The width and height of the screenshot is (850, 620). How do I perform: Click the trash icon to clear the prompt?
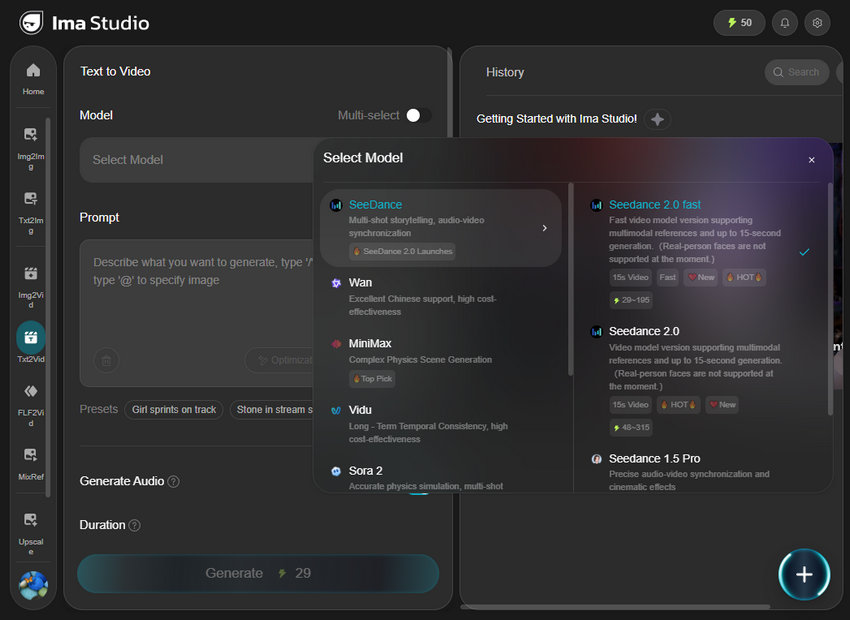(x=106, y=360)
